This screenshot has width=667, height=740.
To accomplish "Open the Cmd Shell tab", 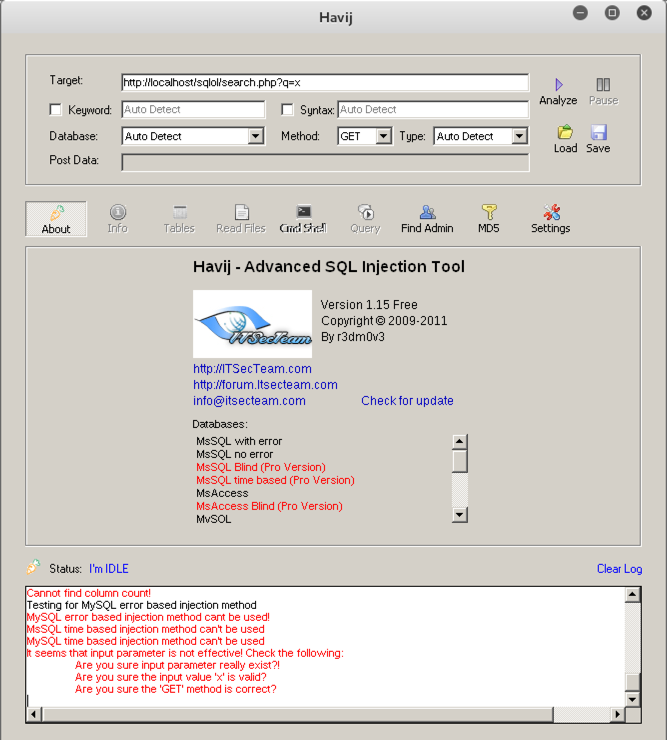I will [x=303, y=219].
